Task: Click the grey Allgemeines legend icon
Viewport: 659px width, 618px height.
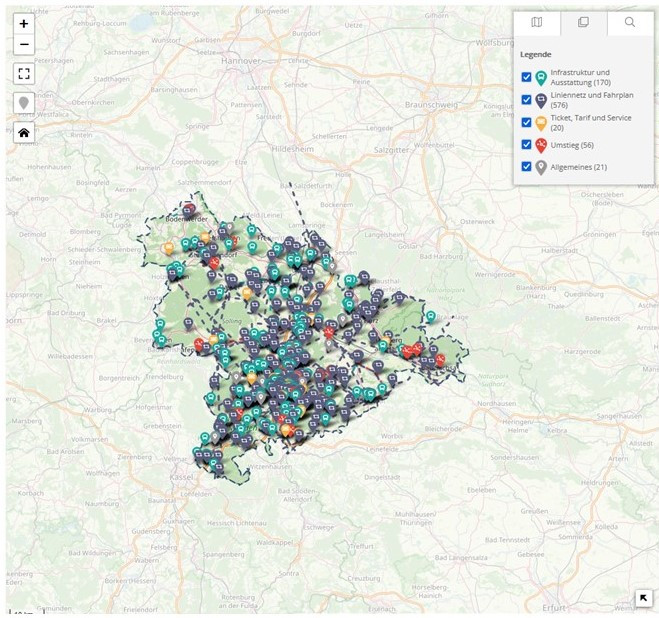Action: point(541,168)
